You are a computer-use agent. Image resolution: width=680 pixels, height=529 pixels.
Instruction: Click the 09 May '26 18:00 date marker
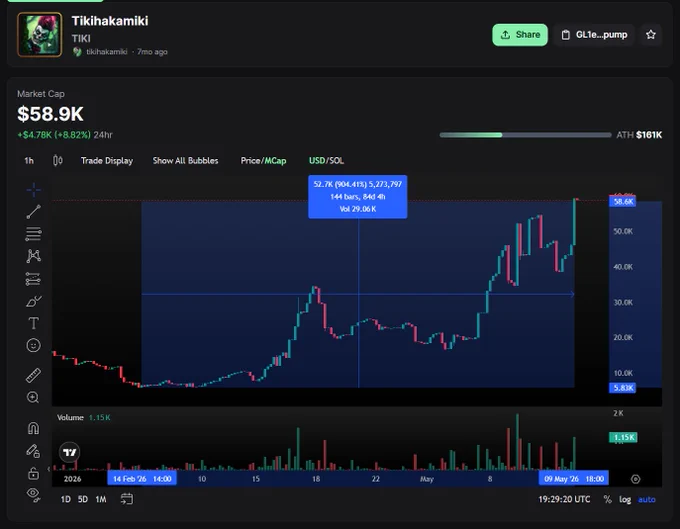tap(574, 479)
